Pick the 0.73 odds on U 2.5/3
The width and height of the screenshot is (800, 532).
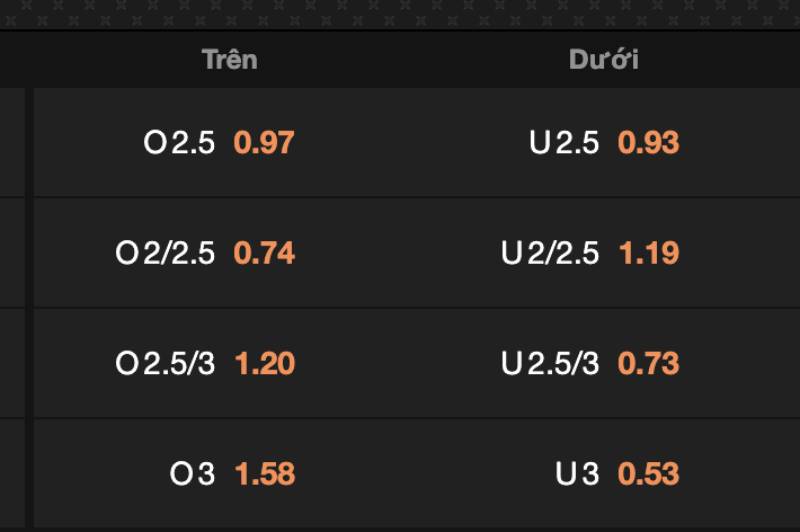click(x=648, y=364)
